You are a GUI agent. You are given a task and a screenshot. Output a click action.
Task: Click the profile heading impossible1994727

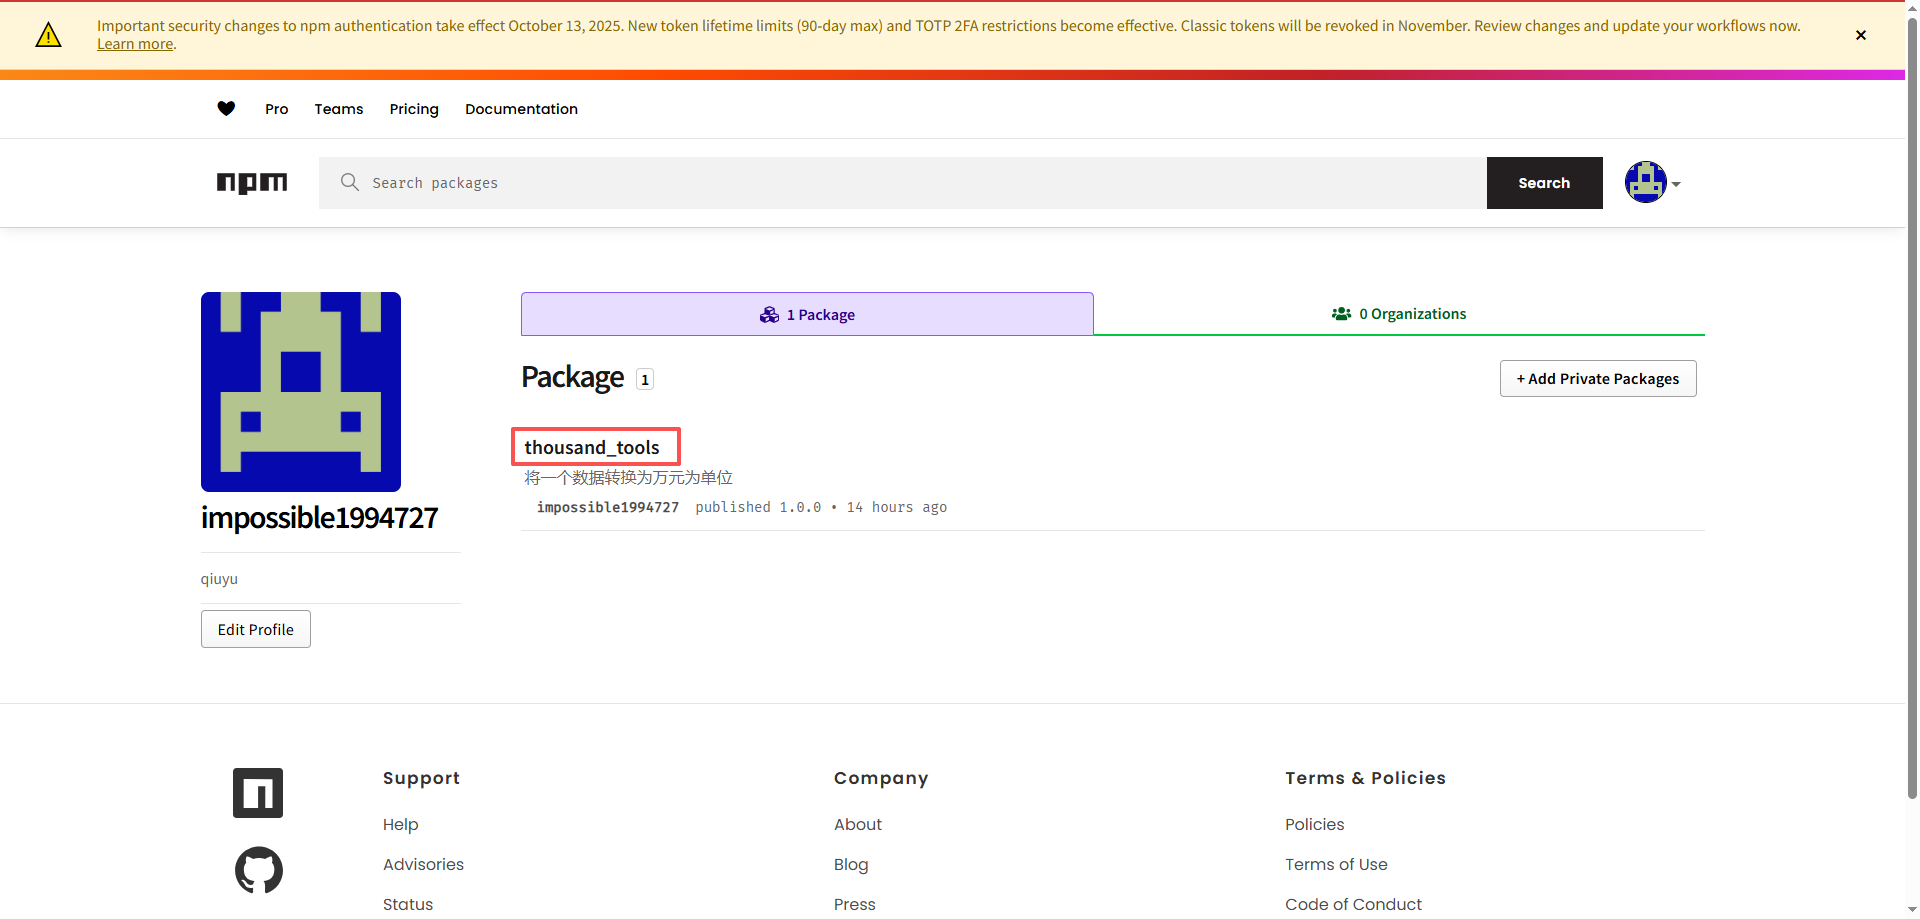pyautogui.click(x=319, y=518)
